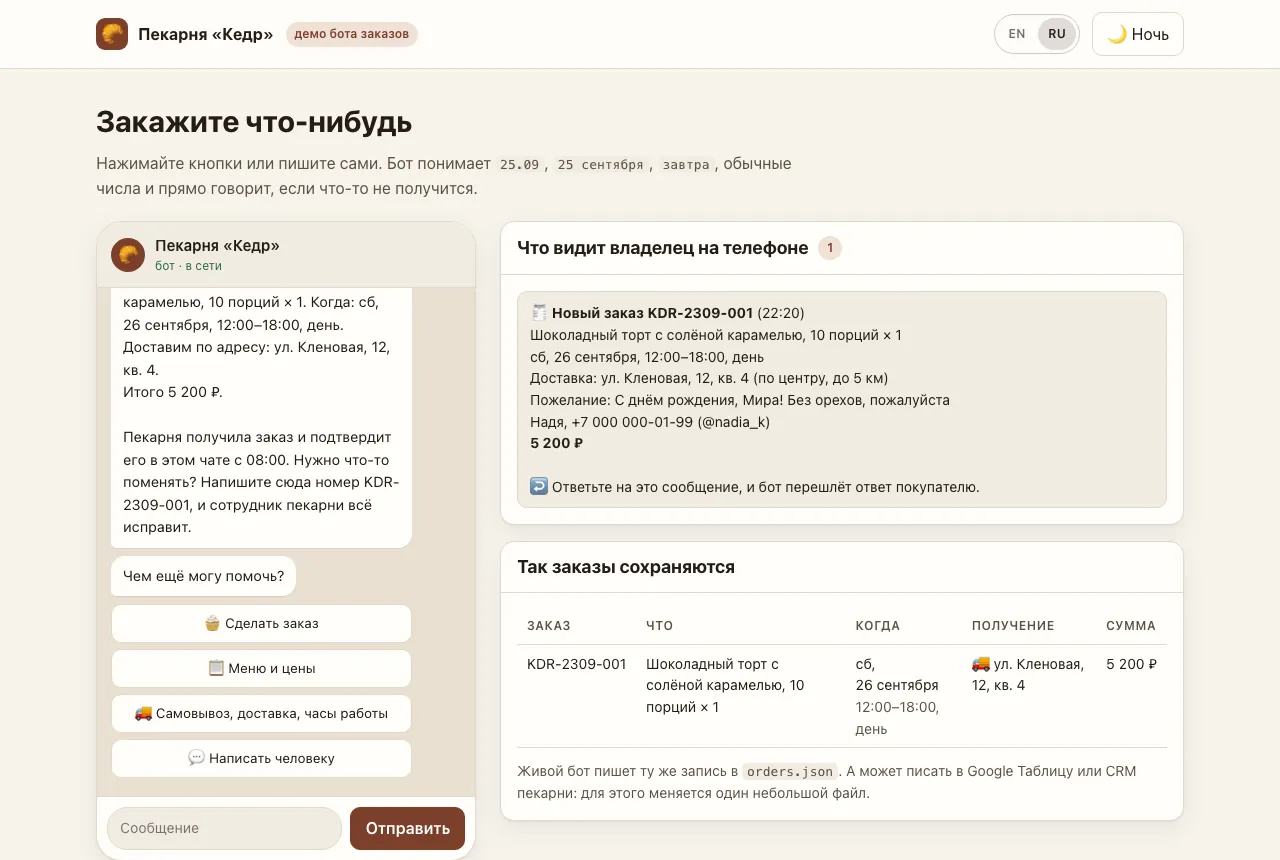Click the bot avatar in chat header
Image resolution: width=1280 pixels, height=860 pixels.
tap(128, 255)
